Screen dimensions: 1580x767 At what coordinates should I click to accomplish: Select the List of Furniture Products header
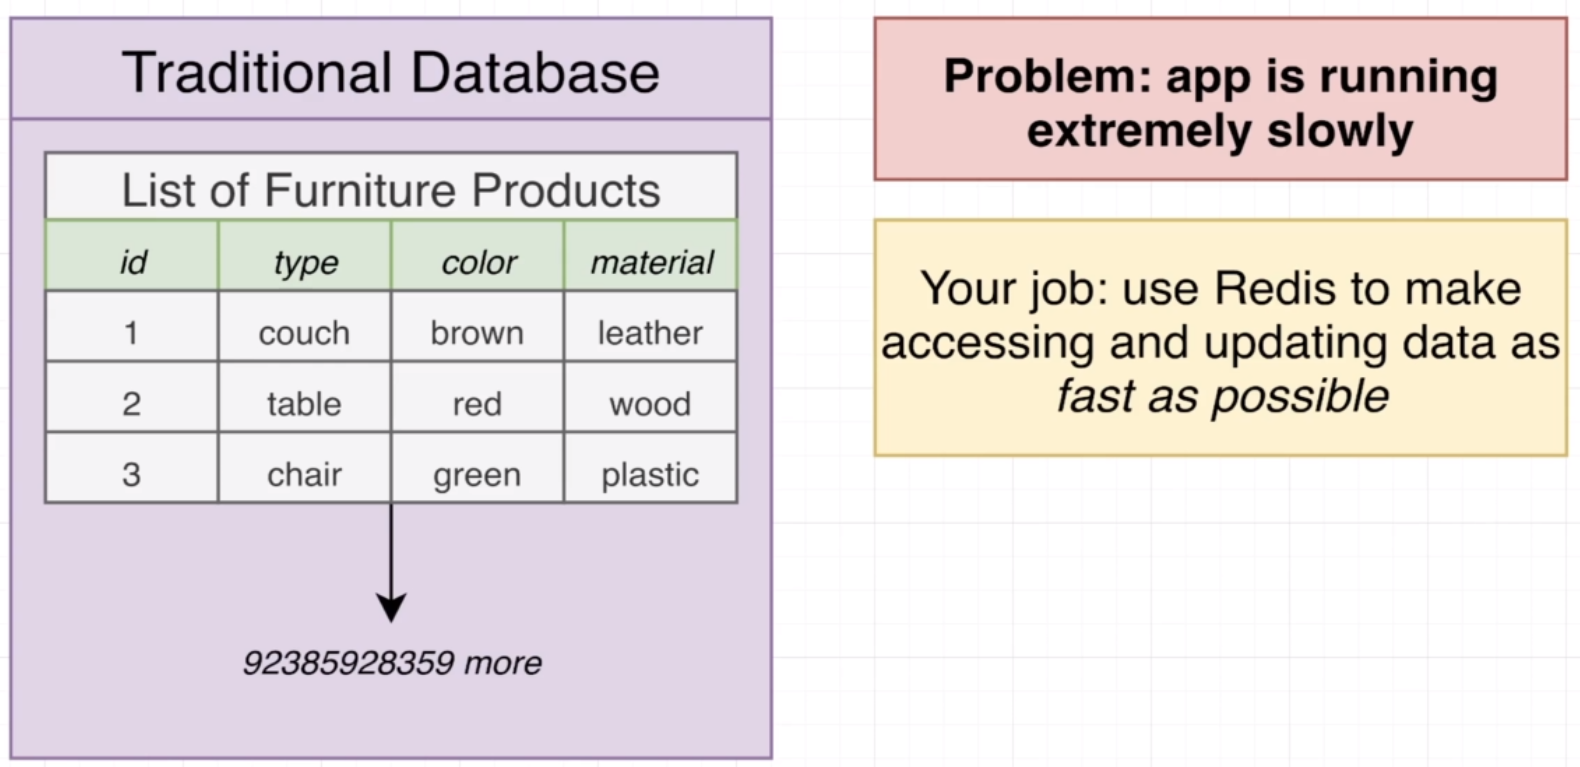(x=391, y=189)
